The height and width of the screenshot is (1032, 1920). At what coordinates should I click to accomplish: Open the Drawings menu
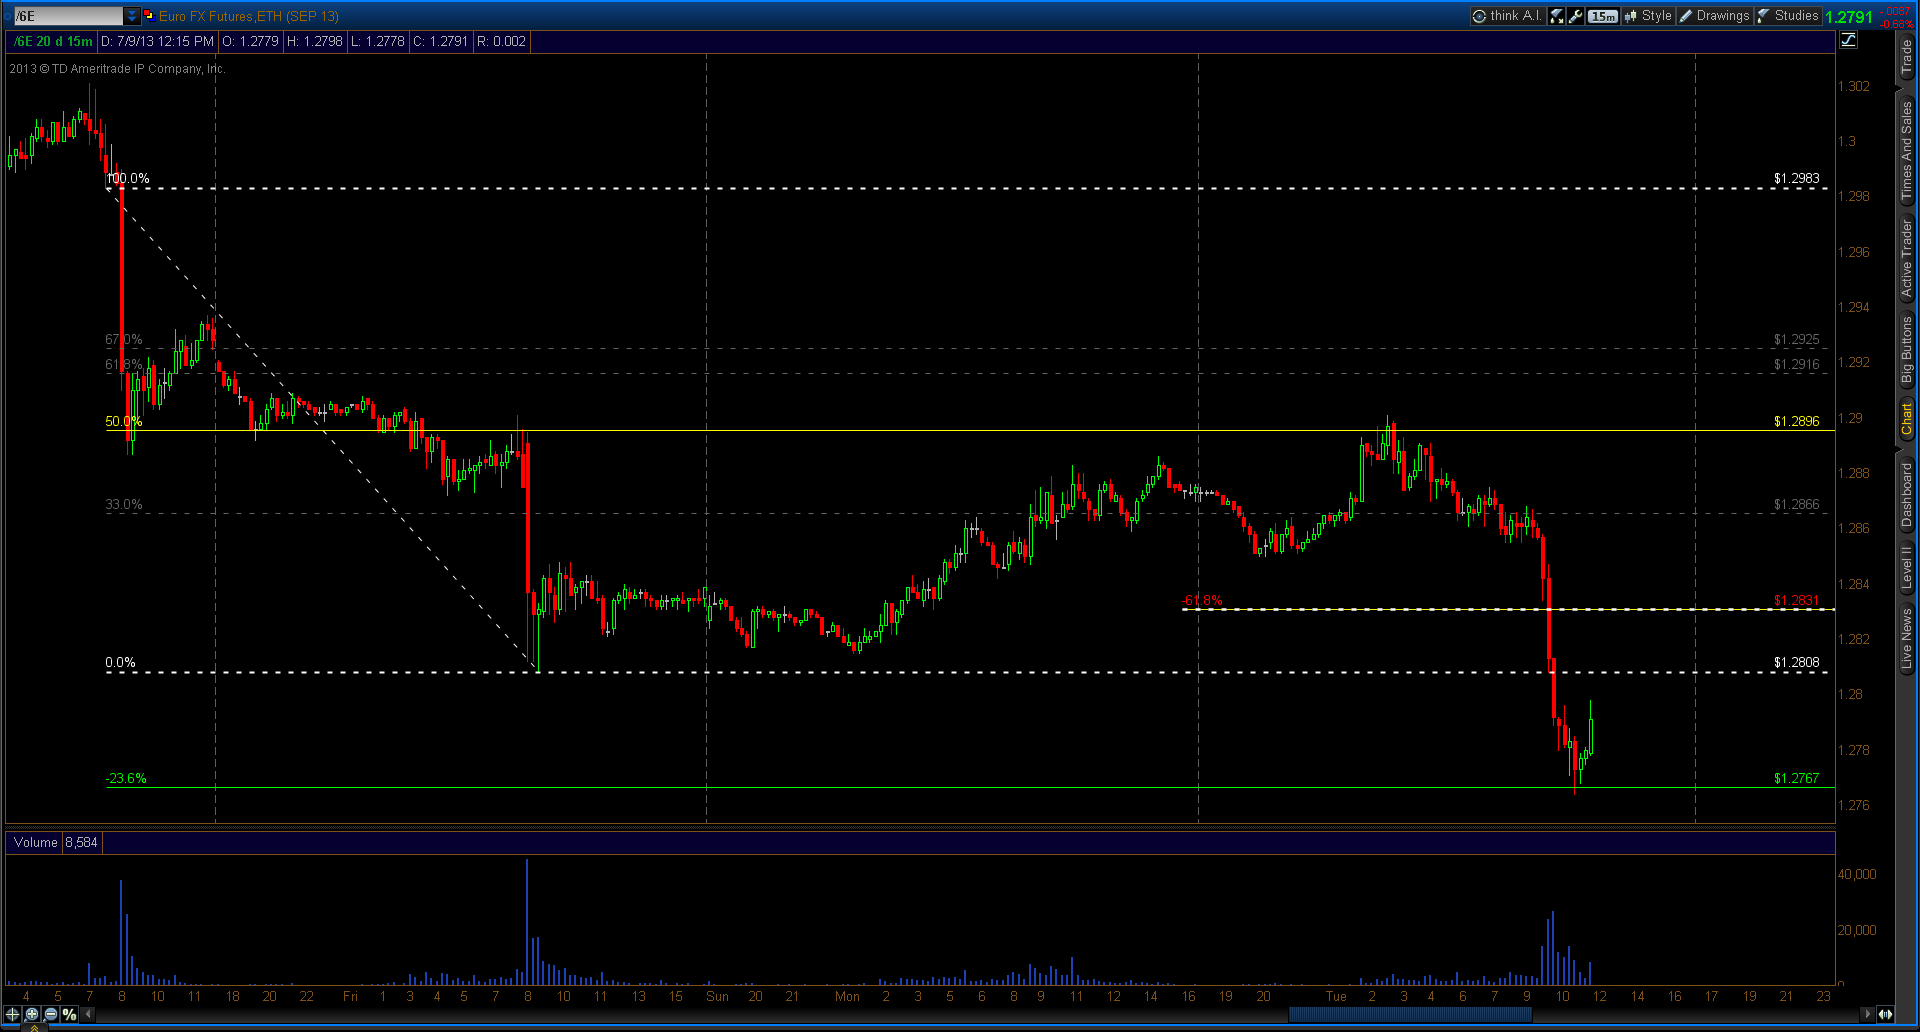tap(1715, 16)
